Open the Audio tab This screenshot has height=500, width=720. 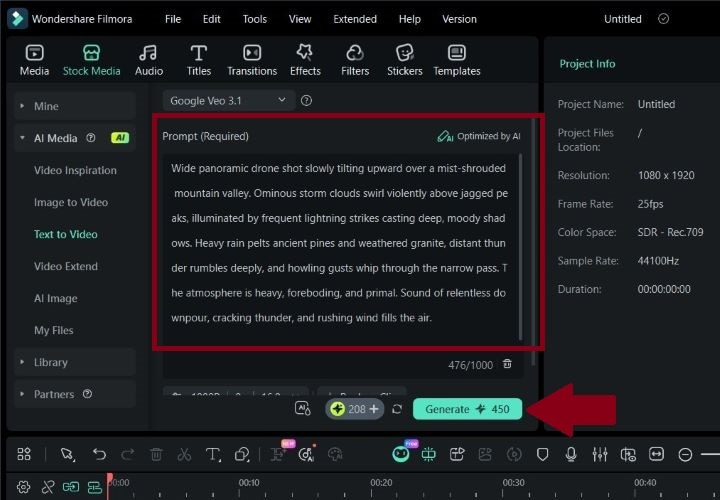(x=149, y=60)
